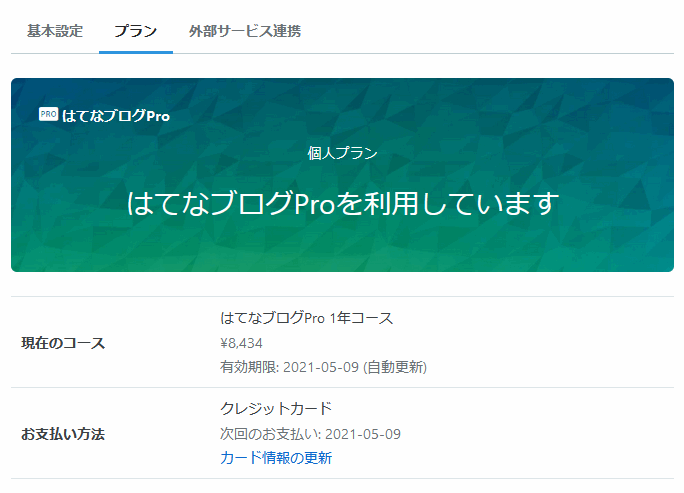684x493 pixels.
Task: Click the クレジットカード payment text
Action: 276,409
